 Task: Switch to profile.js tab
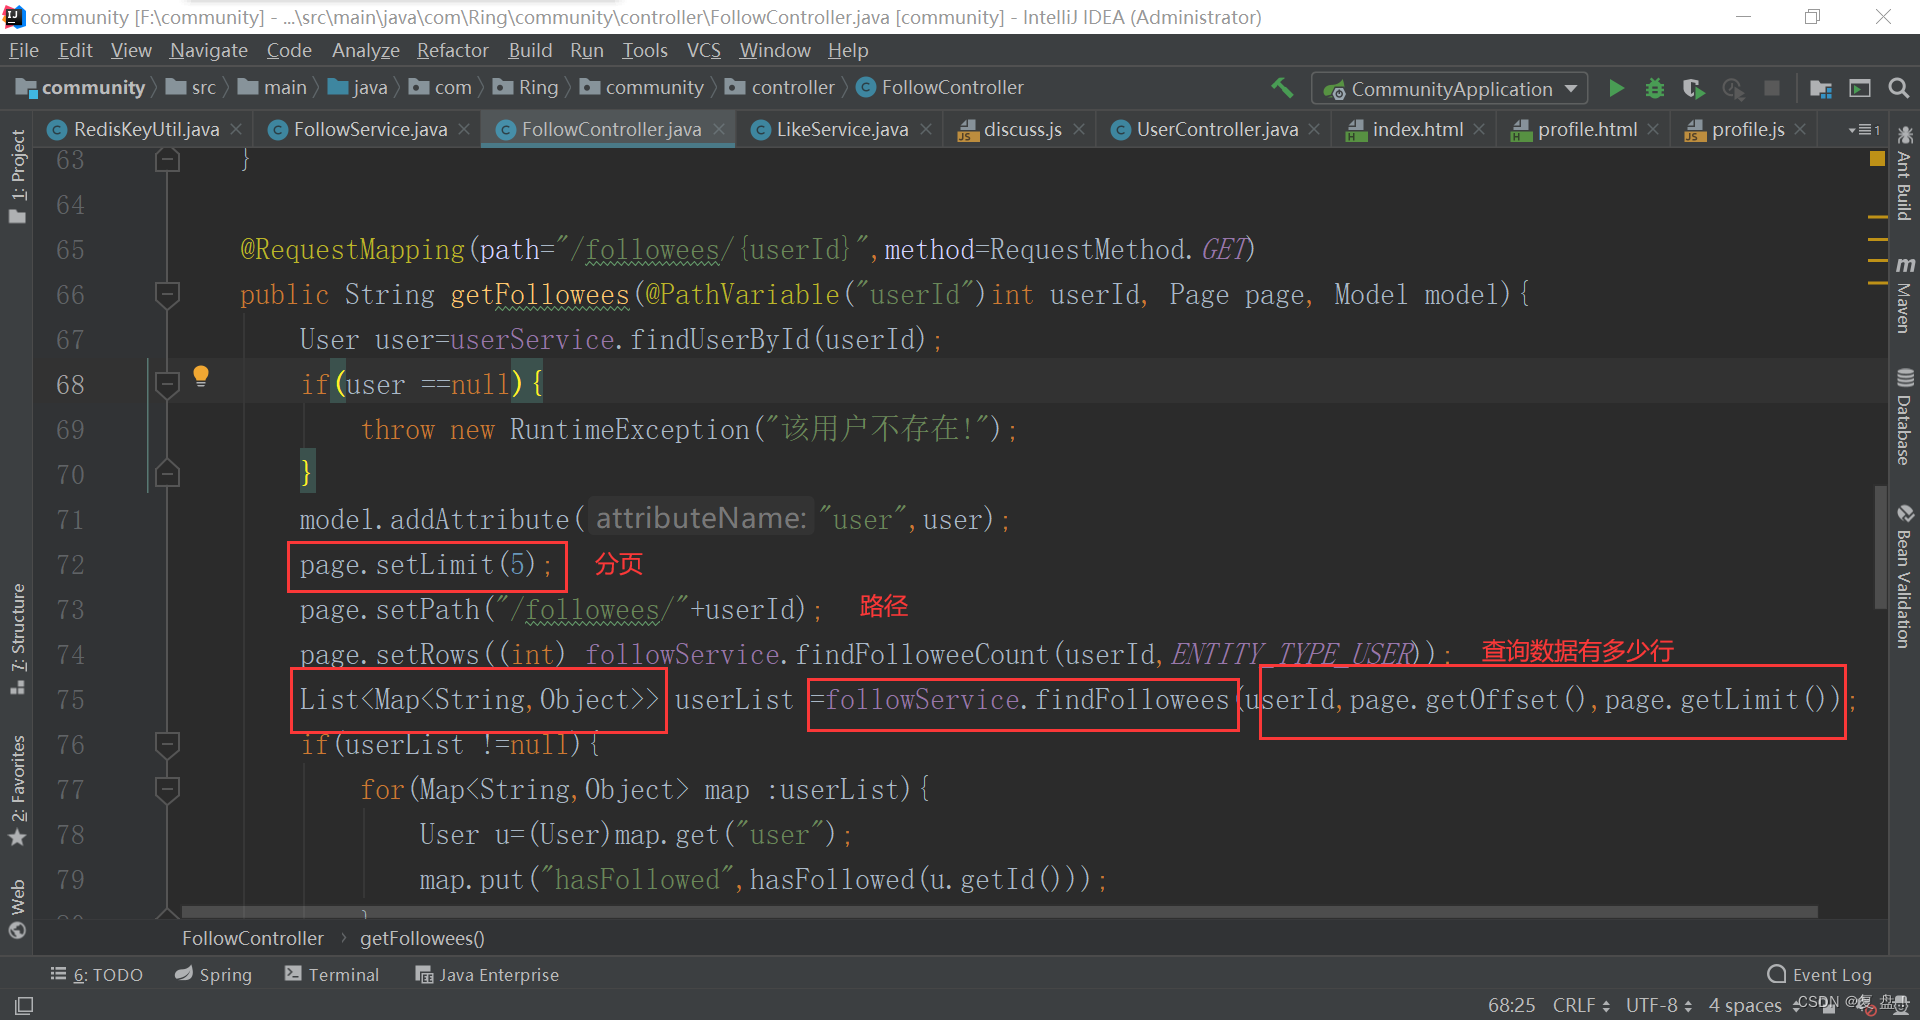click(x=1747, y=129)
